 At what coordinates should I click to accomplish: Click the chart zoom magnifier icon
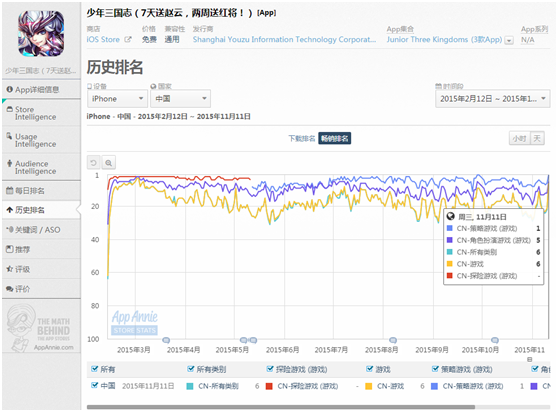point(109,163)
